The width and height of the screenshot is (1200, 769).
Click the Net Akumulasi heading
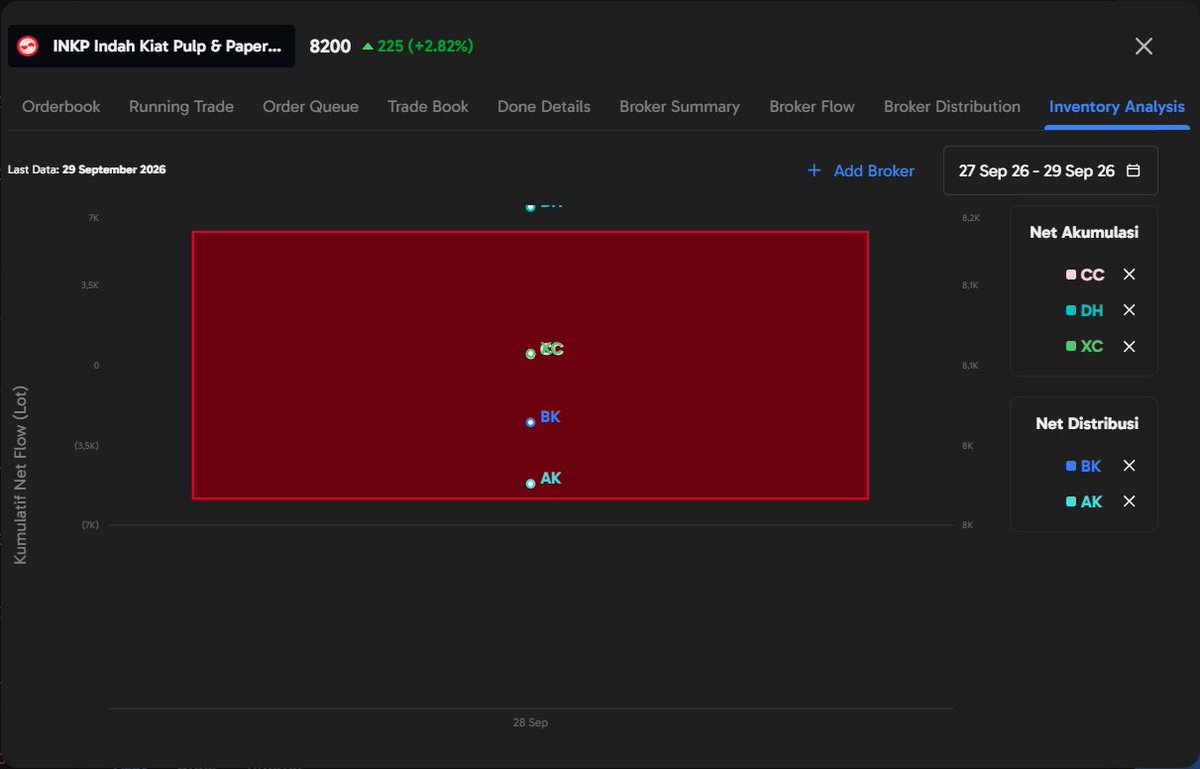[x=1084, y=232]
